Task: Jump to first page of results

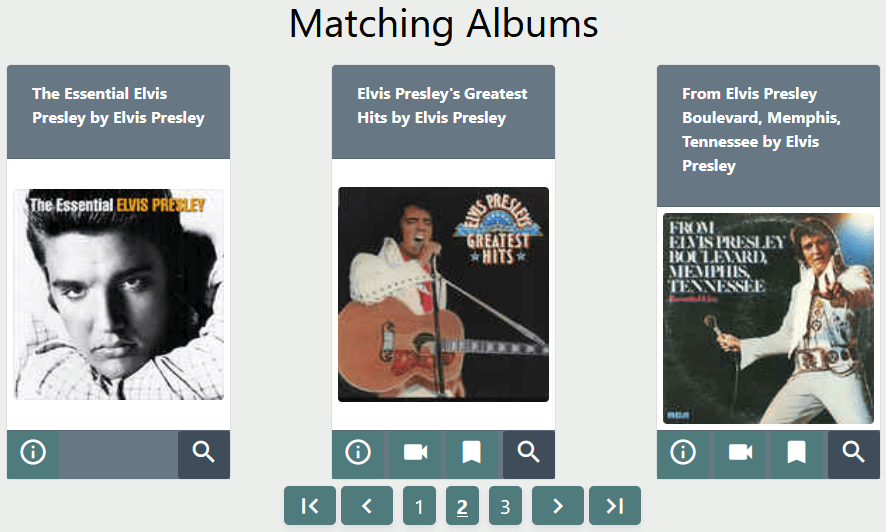Action: 310,506
